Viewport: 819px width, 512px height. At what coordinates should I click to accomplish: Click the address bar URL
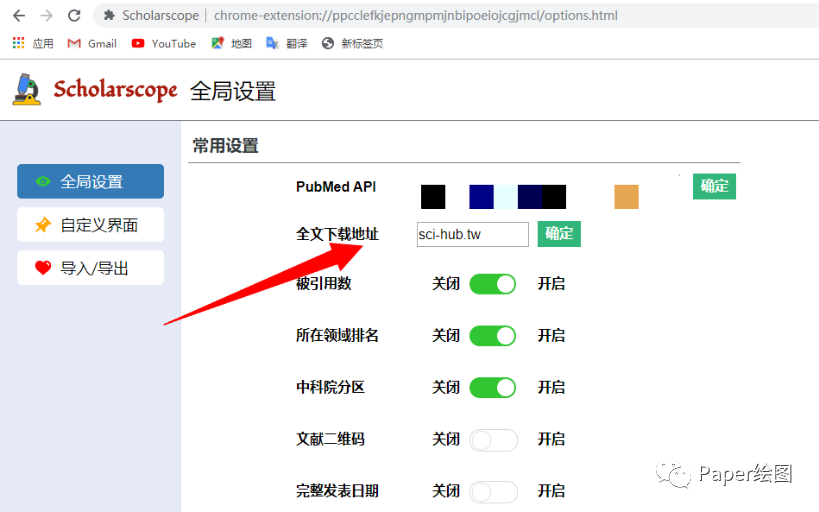pos(416,16)
